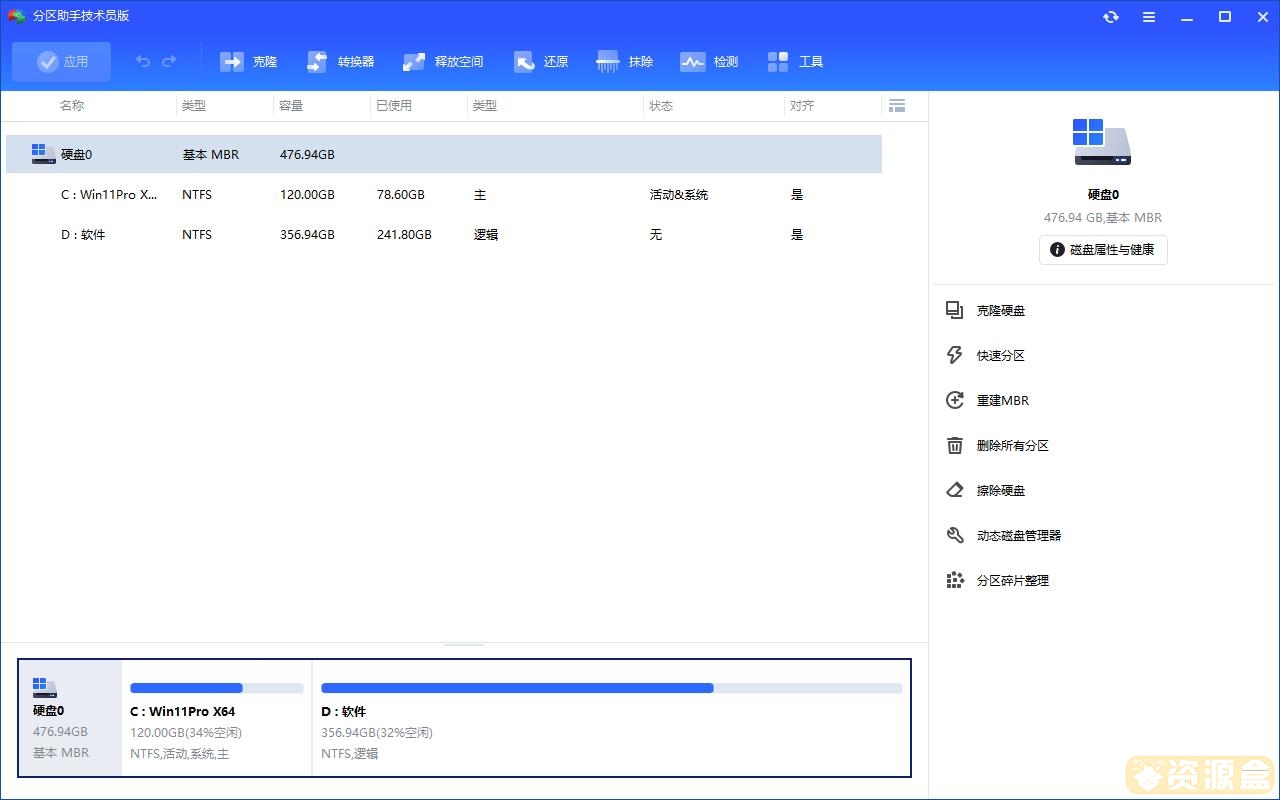Click the redo arrow icon
Screen dimensions: 1280x800
click(x=169, y=62)
